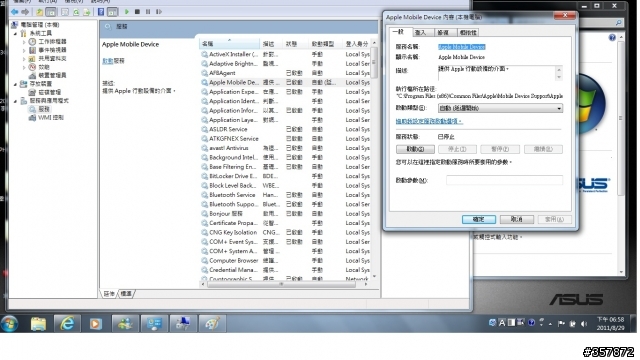This screenshot has height=360, width=640.
Task: Switch to 延伸 tab below services list
Action: 109,293
